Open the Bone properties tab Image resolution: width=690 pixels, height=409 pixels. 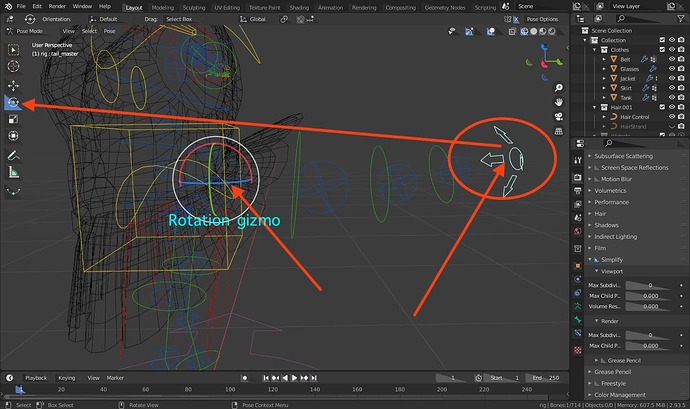click(x=578, y=320)
